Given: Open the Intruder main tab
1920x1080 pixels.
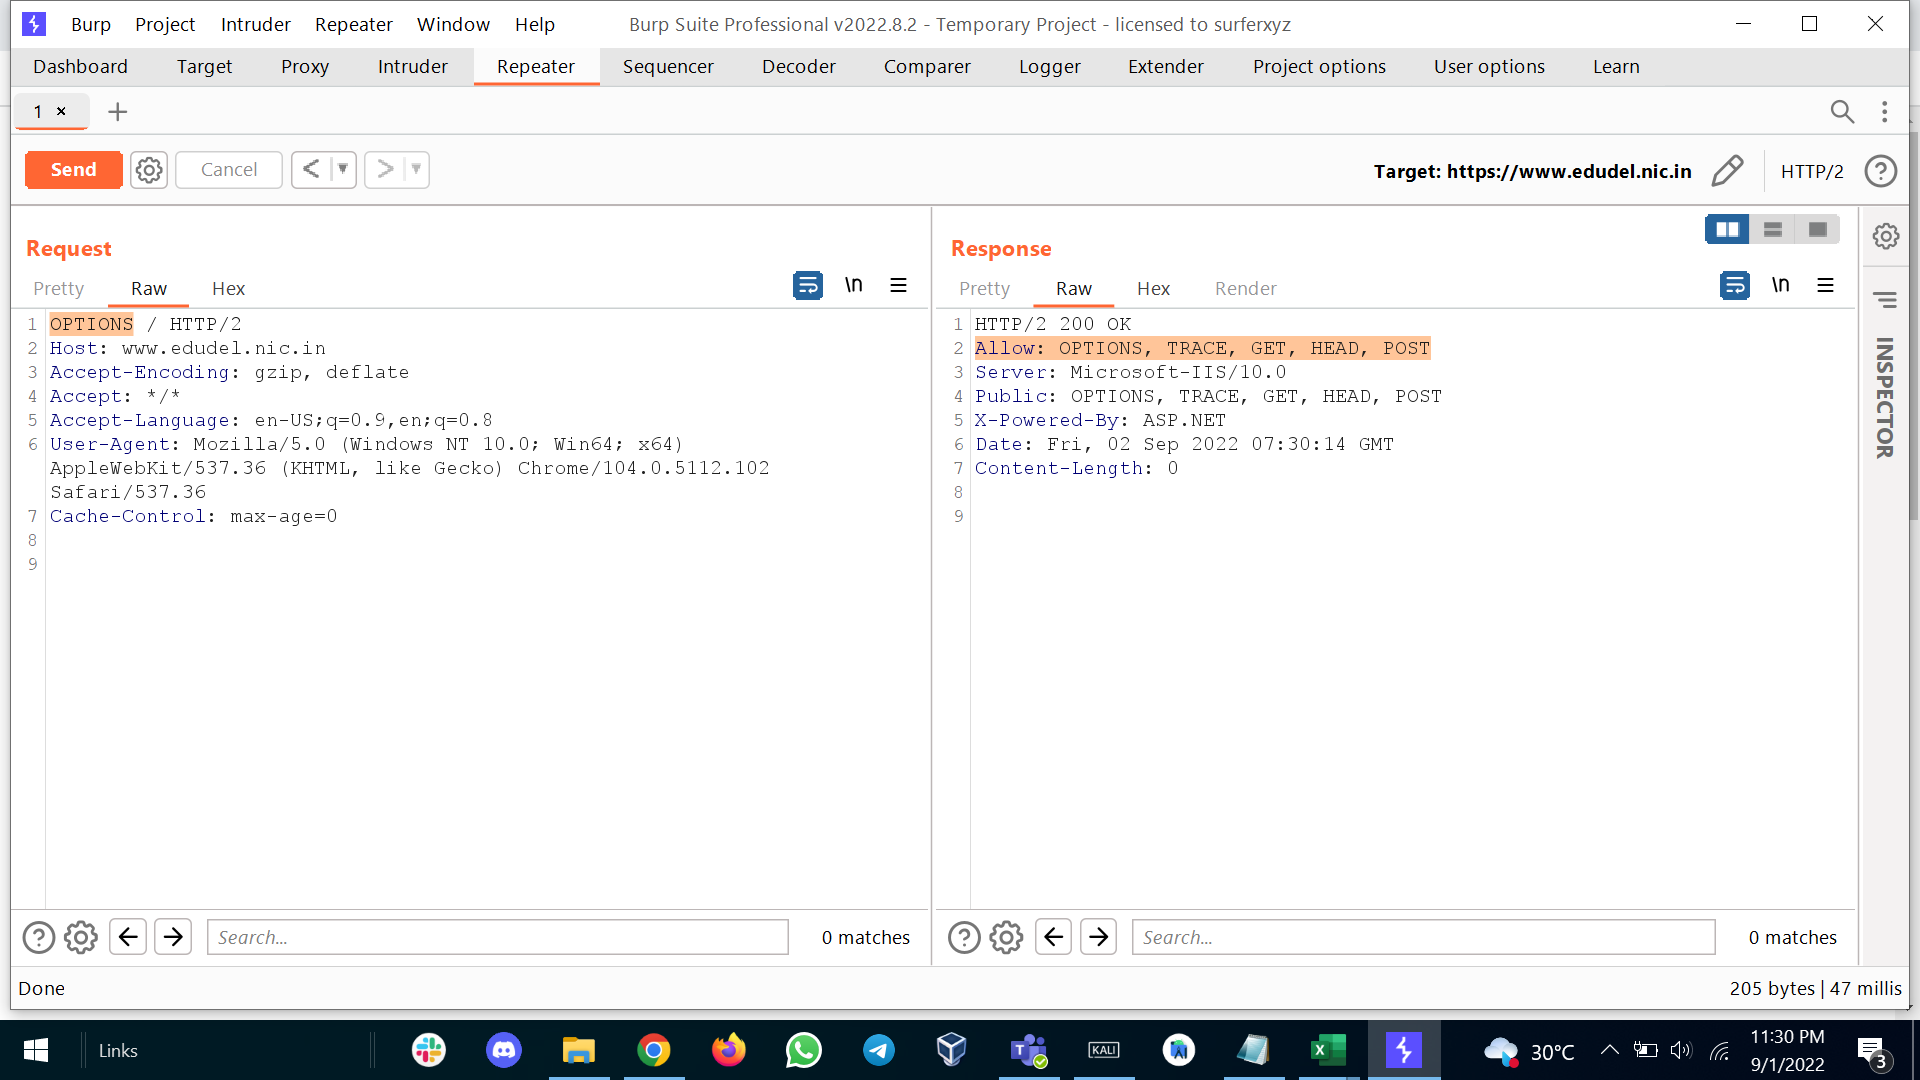Looking at the screenshot, I should tap(412, 67).
